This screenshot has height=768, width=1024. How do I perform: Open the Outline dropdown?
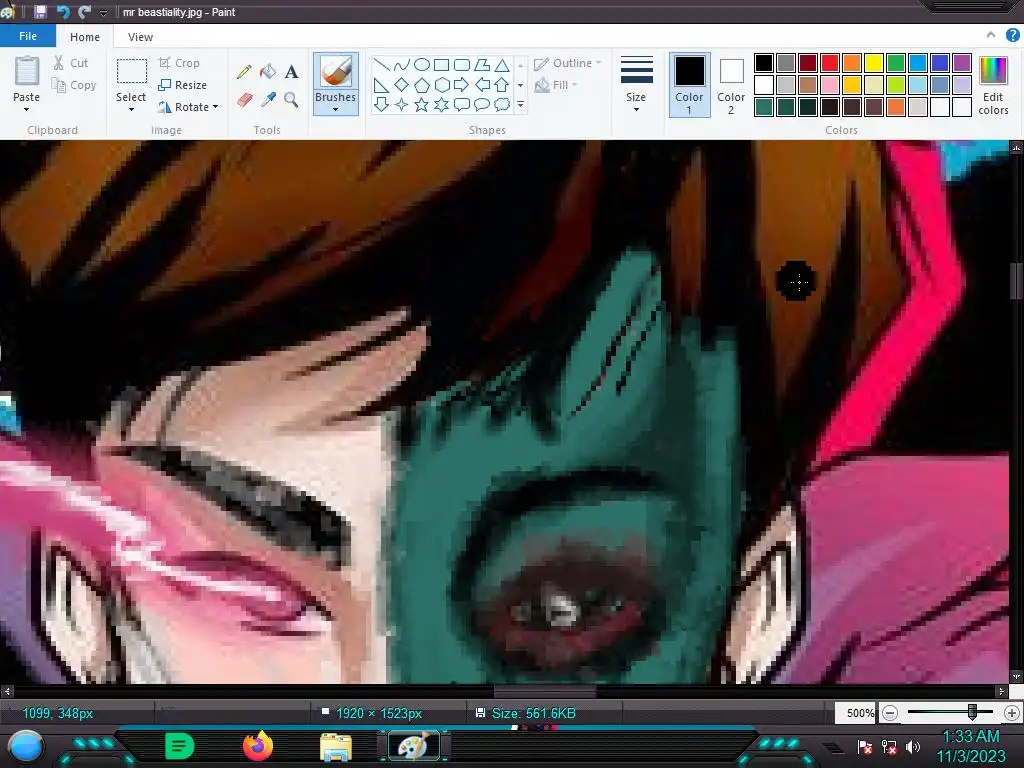click(x=568, y=63)
